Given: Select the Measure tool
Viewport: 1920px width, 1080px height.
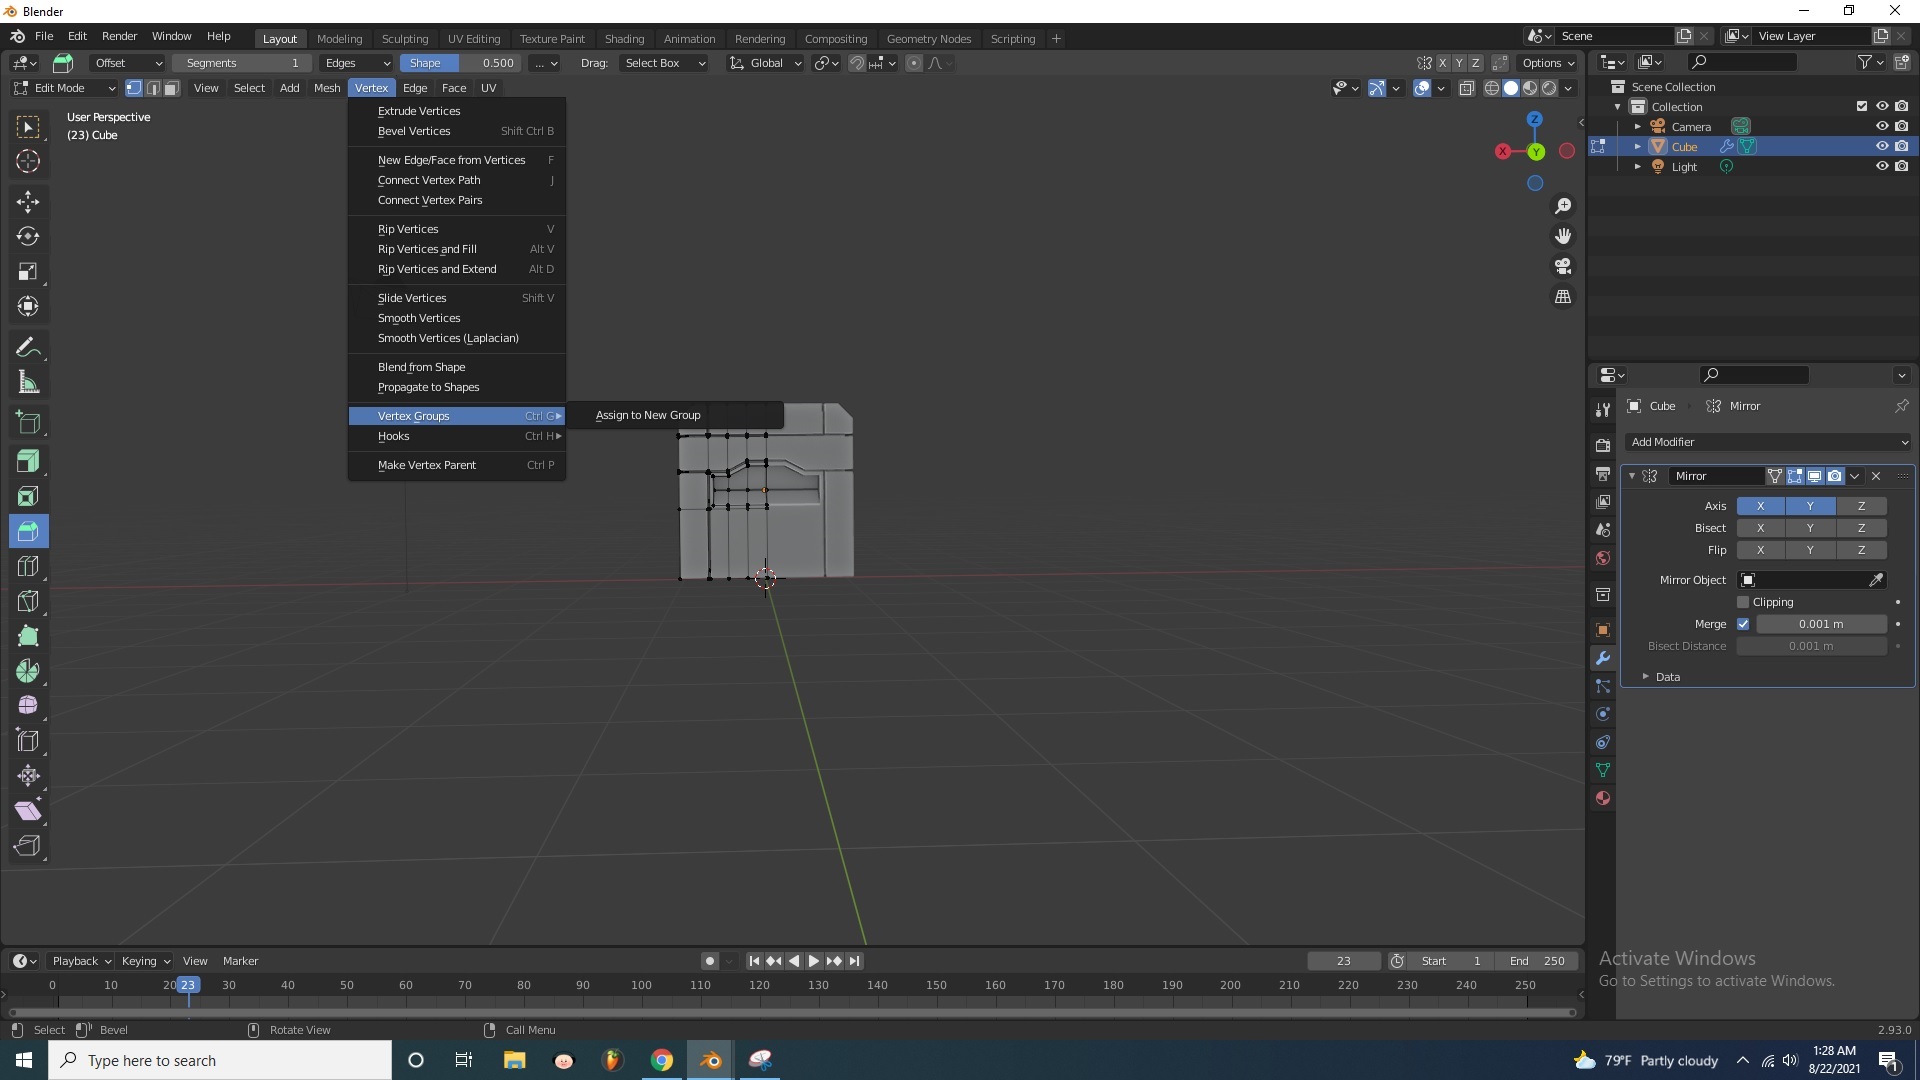Looking at the screenshot, I should click(28, 383).
